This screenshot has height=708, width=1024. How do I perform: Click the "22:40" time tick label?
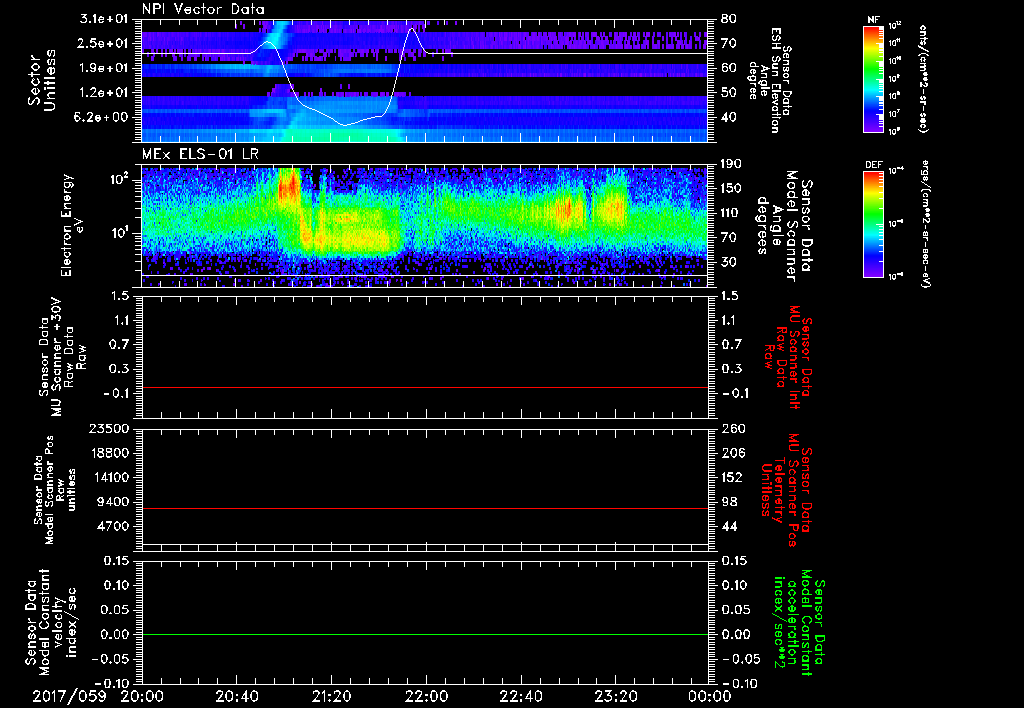pos(520,696)
